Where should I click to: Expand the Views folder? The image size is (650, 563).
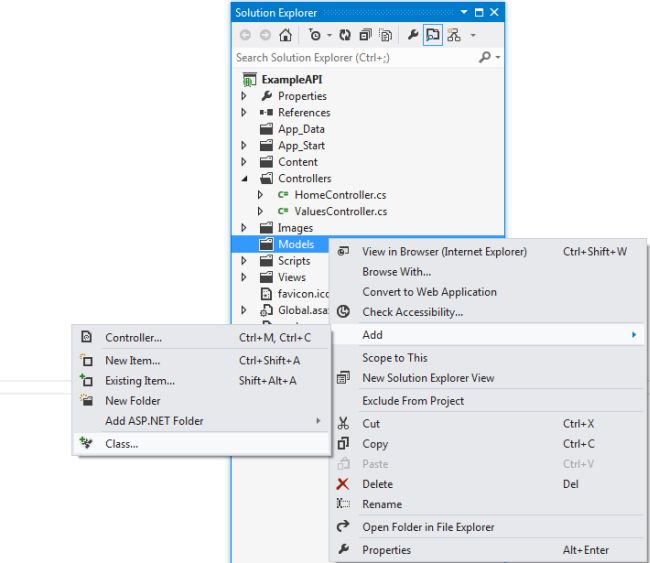point(244,277)
